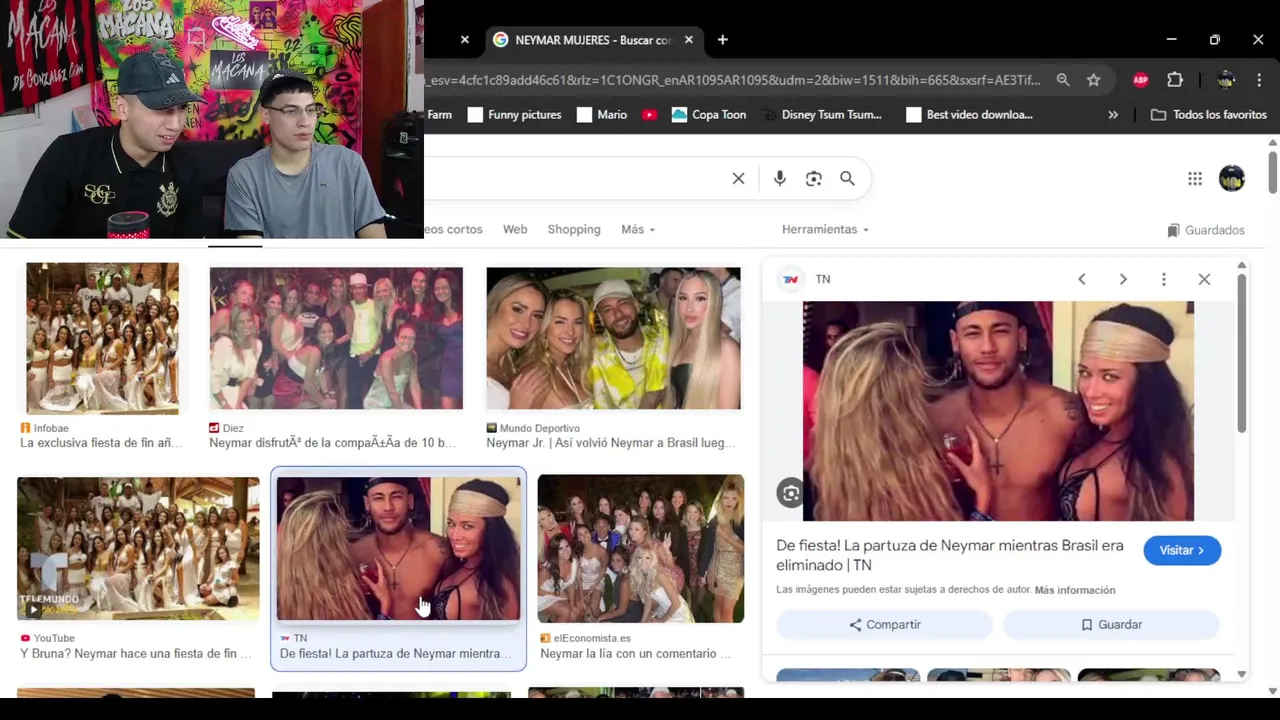Select the TN De fiesta thumbnail

coord(398,548)
